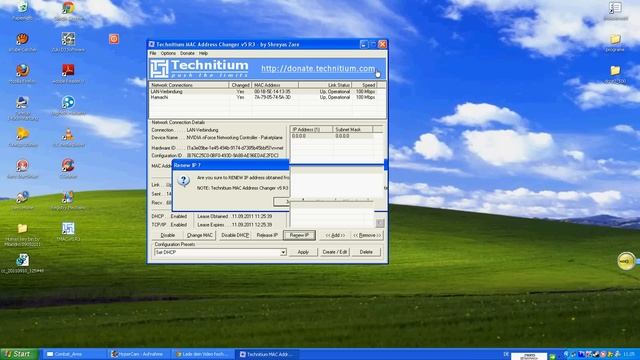Switch to HyperCam taskbar window
Screen dimensions: 640x360
(140, 354)
